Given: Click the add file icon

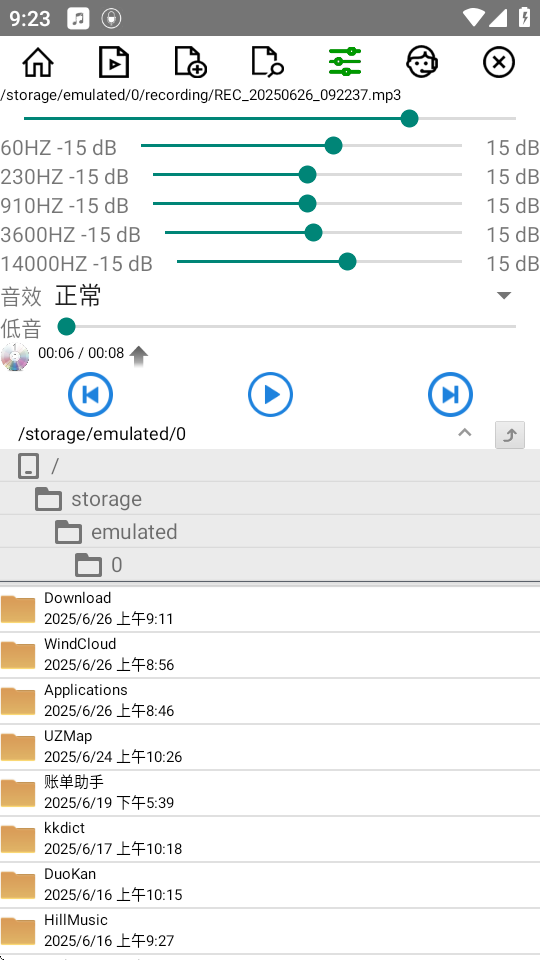Looking at the screenshot, I should click(x=191, y=62).
